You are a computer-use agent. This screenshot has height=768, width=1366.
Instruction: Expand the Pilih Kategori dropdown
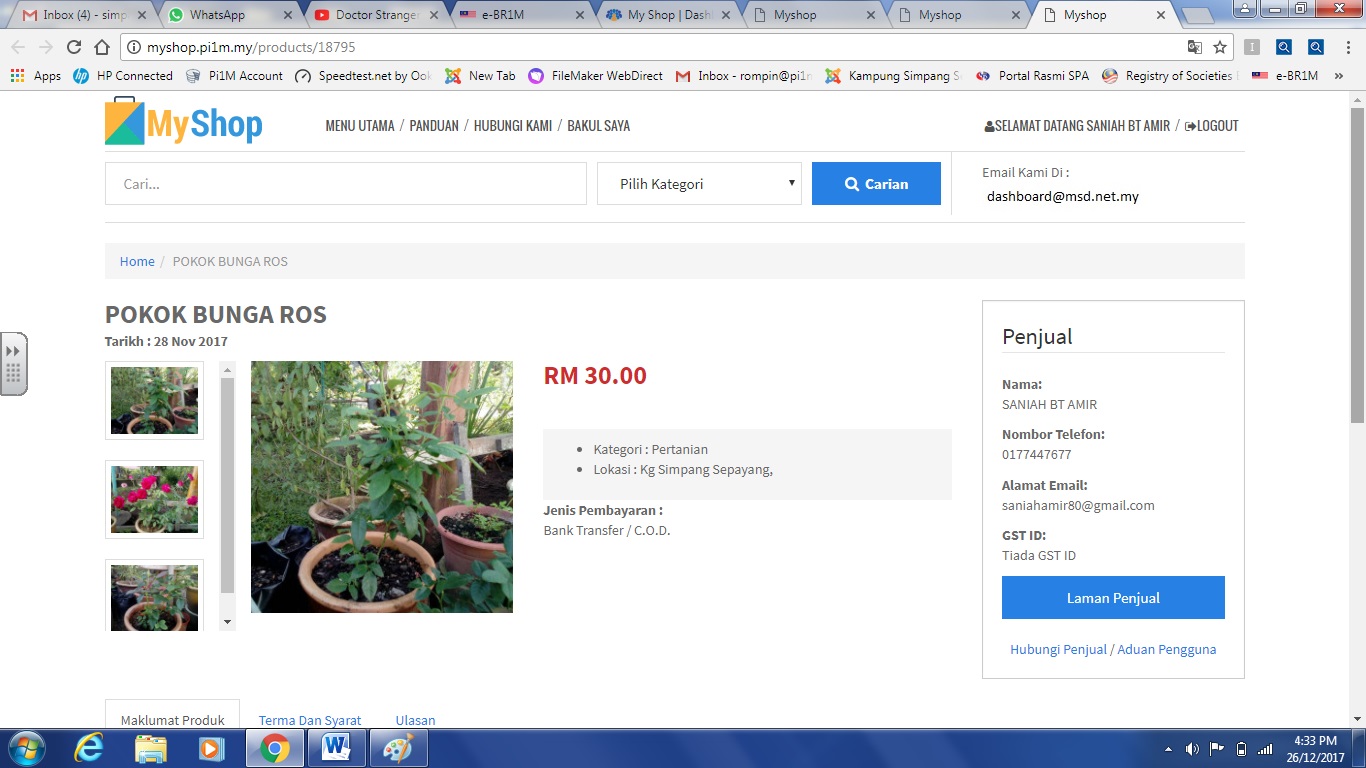699,184
